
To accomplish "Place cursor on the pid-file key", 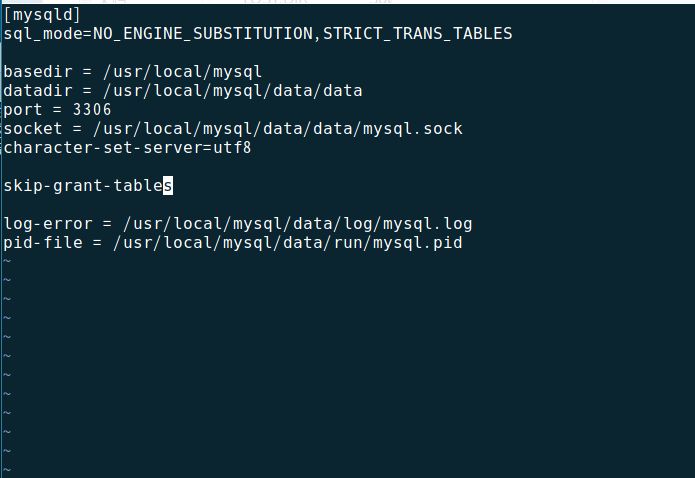I will pos(43,243).
